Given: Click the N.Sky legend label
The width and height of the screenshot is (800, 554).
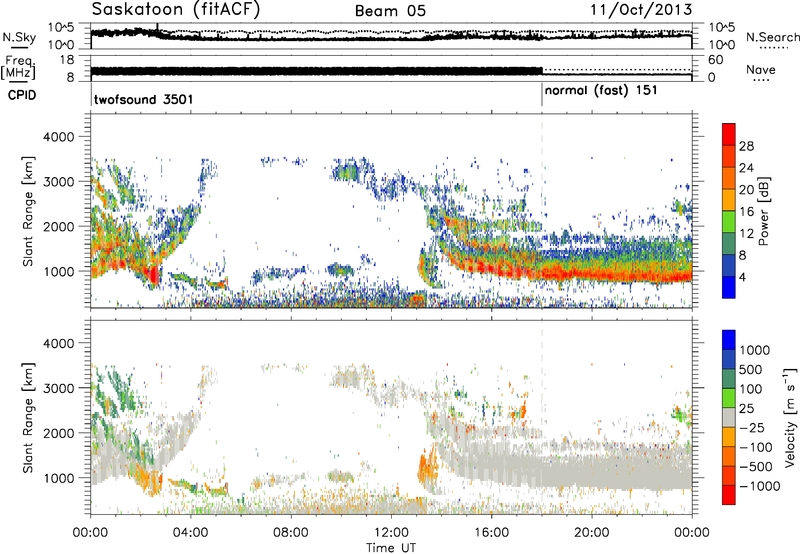Looking at the screenshot, I should coord(19,37).
